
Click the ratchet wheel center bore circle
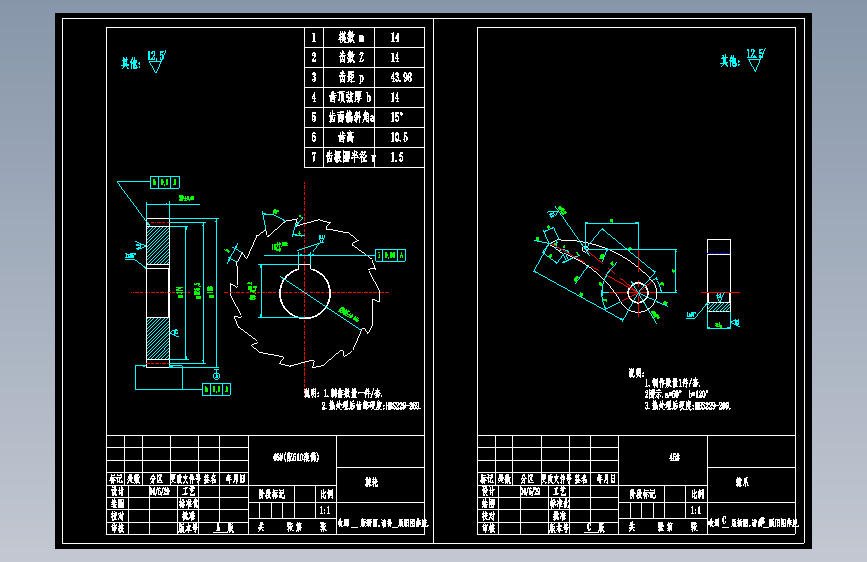[x=305, y=293]
